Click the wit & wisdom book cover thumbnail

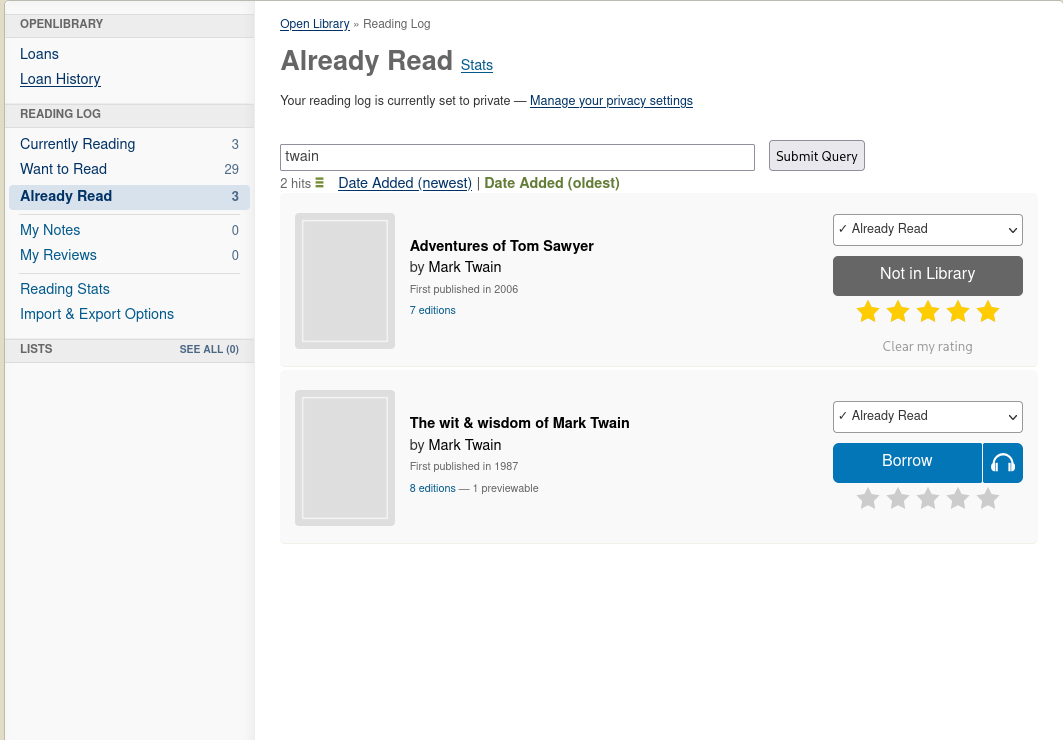(x=345, y=458)
